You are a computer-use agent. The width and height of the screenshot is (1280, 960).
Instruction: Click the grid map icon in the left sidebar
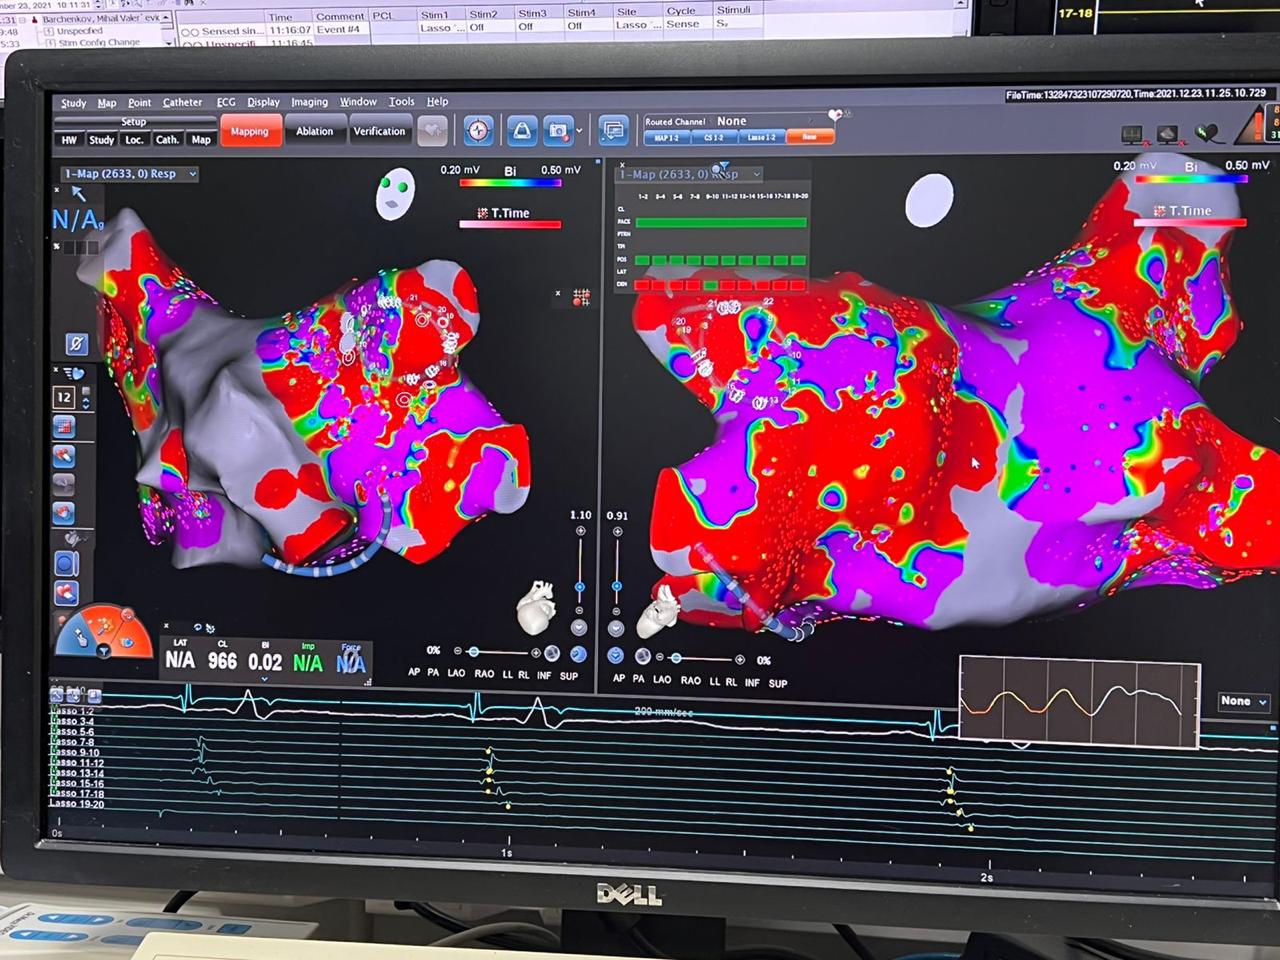65,427
